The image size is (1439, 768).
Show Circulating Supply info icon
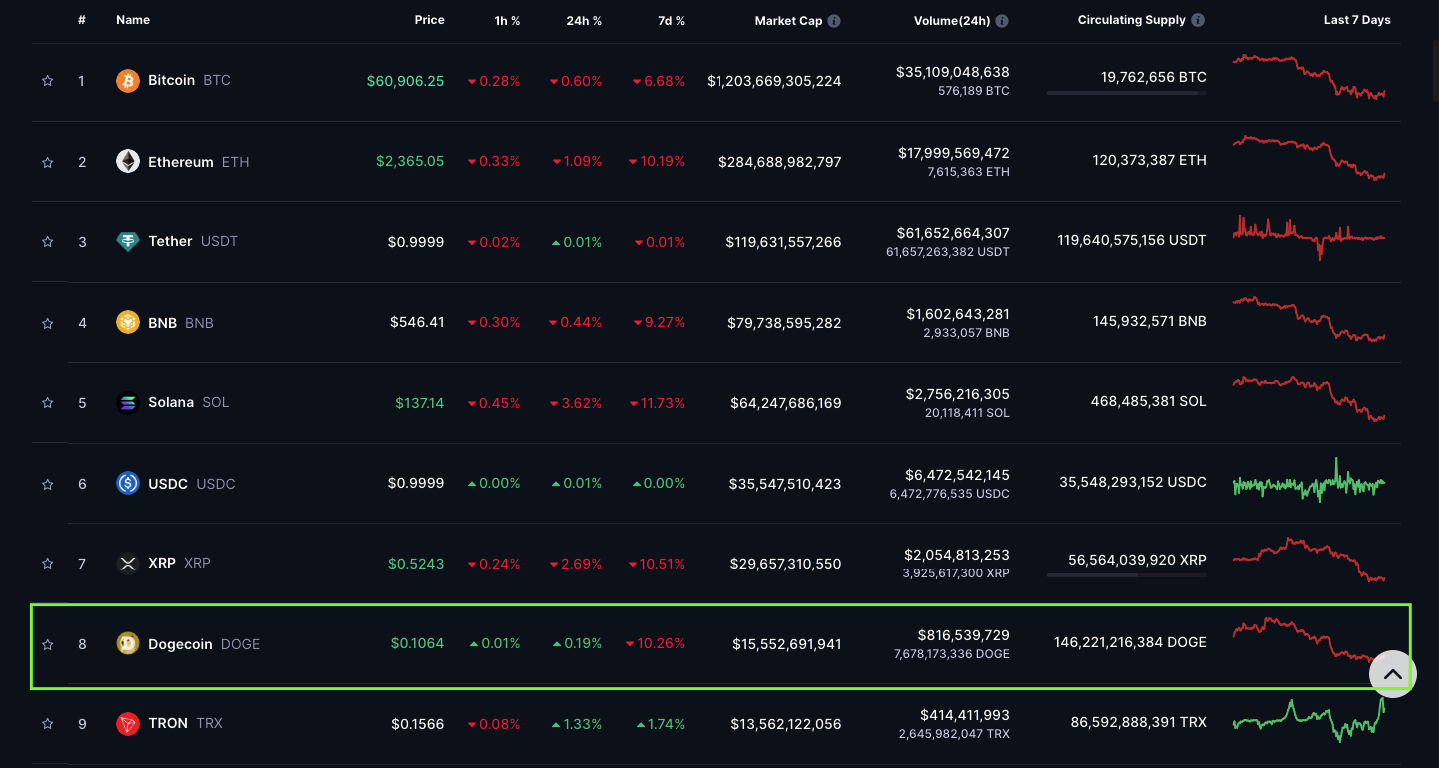[x=1198, y=20]
